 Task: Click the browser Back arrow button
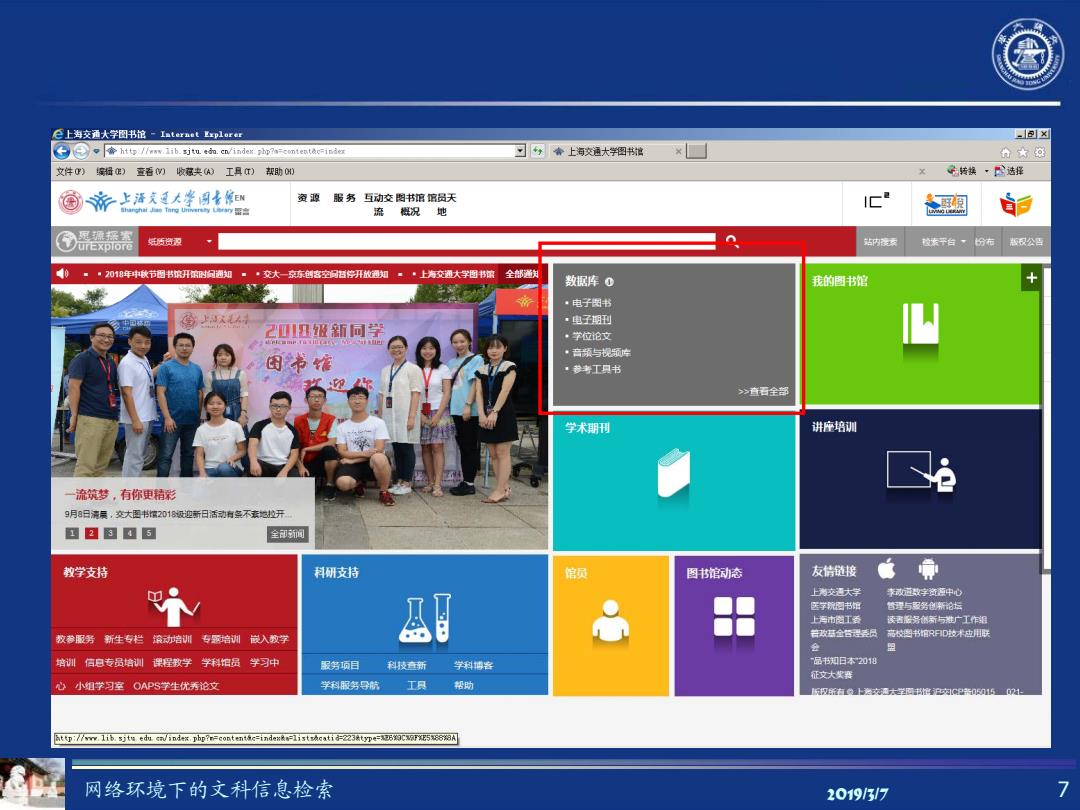pos(61,151)
